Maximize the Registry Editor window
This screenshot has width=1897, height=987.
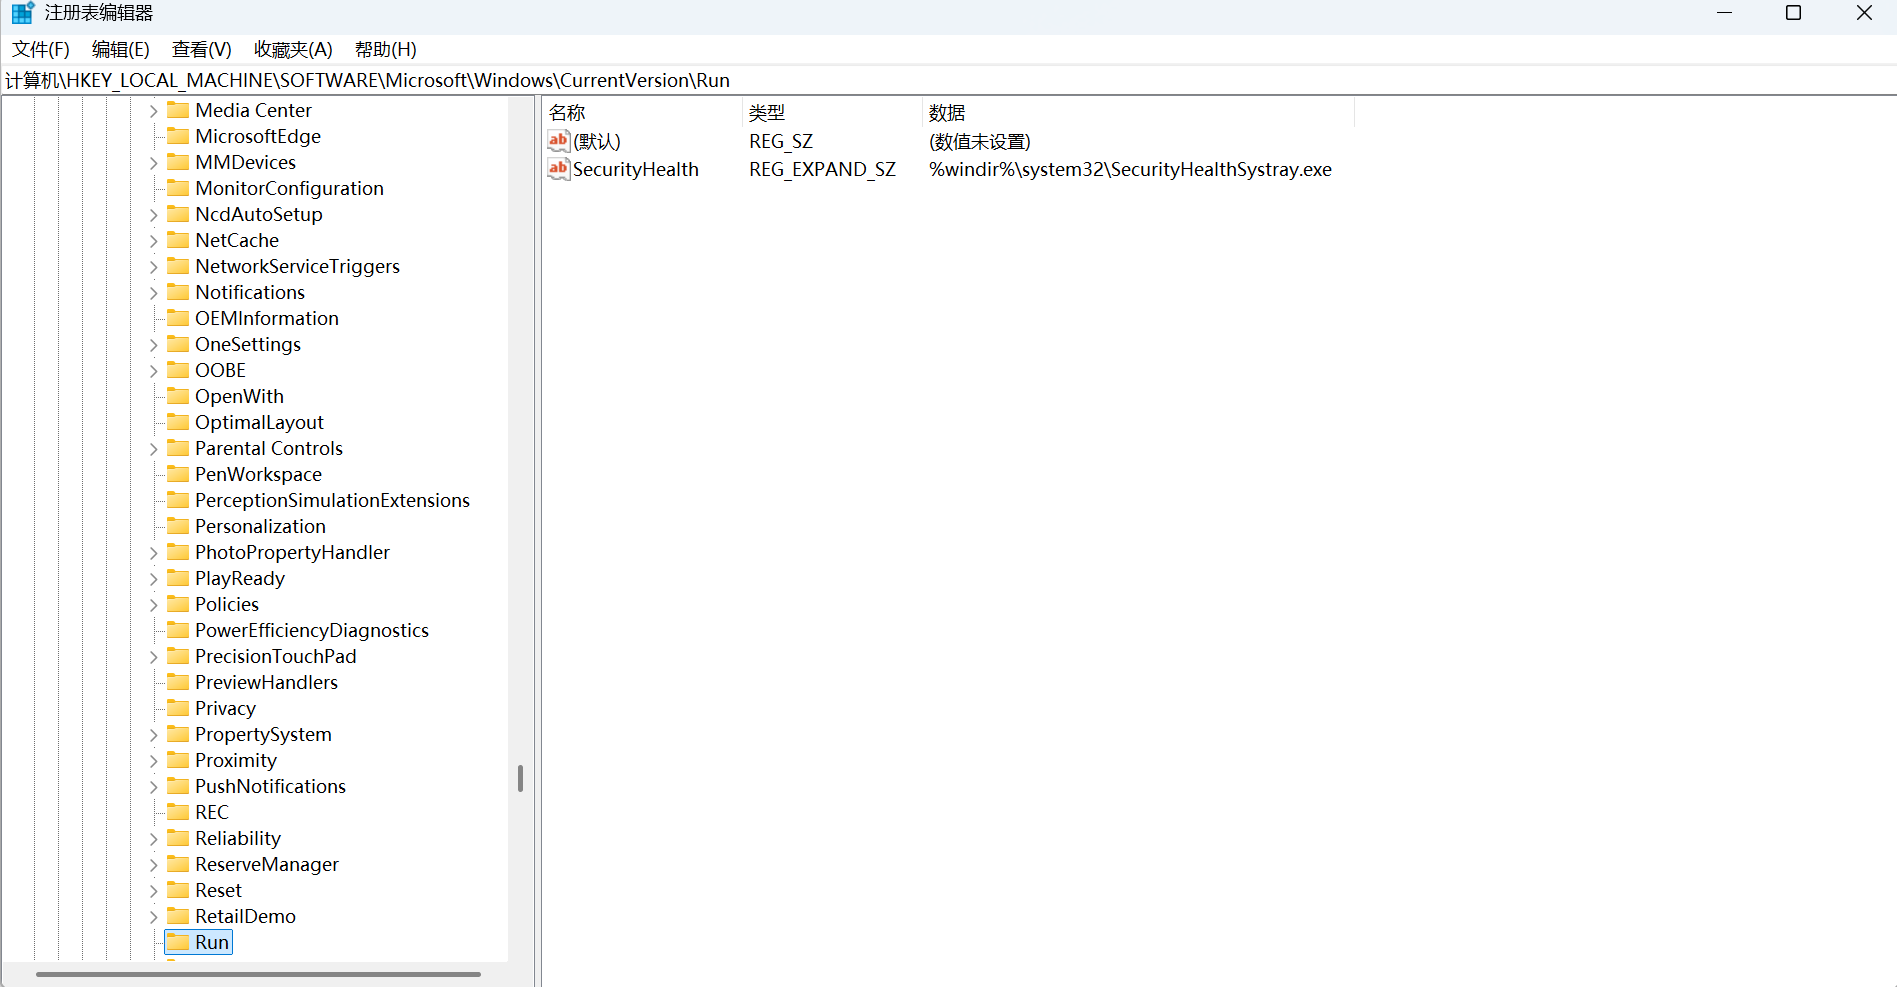[1794, 13]
